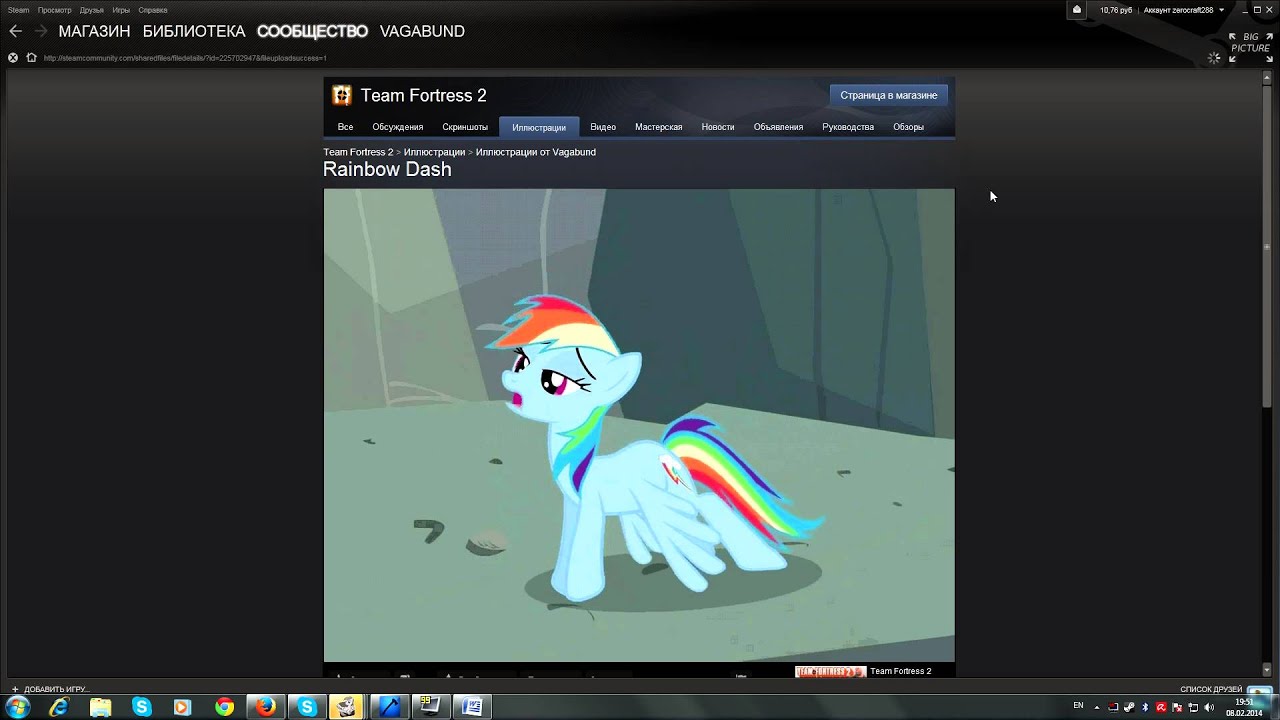1280x720 pixels.
Task: Select the Мастерская tab
Action: (659, 127)
